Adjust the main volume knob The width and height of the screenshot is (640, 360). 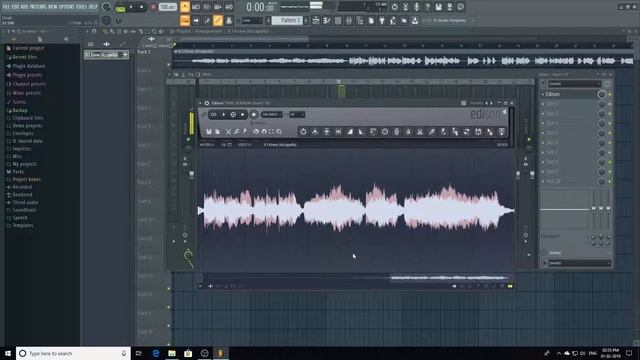(106, 7)
